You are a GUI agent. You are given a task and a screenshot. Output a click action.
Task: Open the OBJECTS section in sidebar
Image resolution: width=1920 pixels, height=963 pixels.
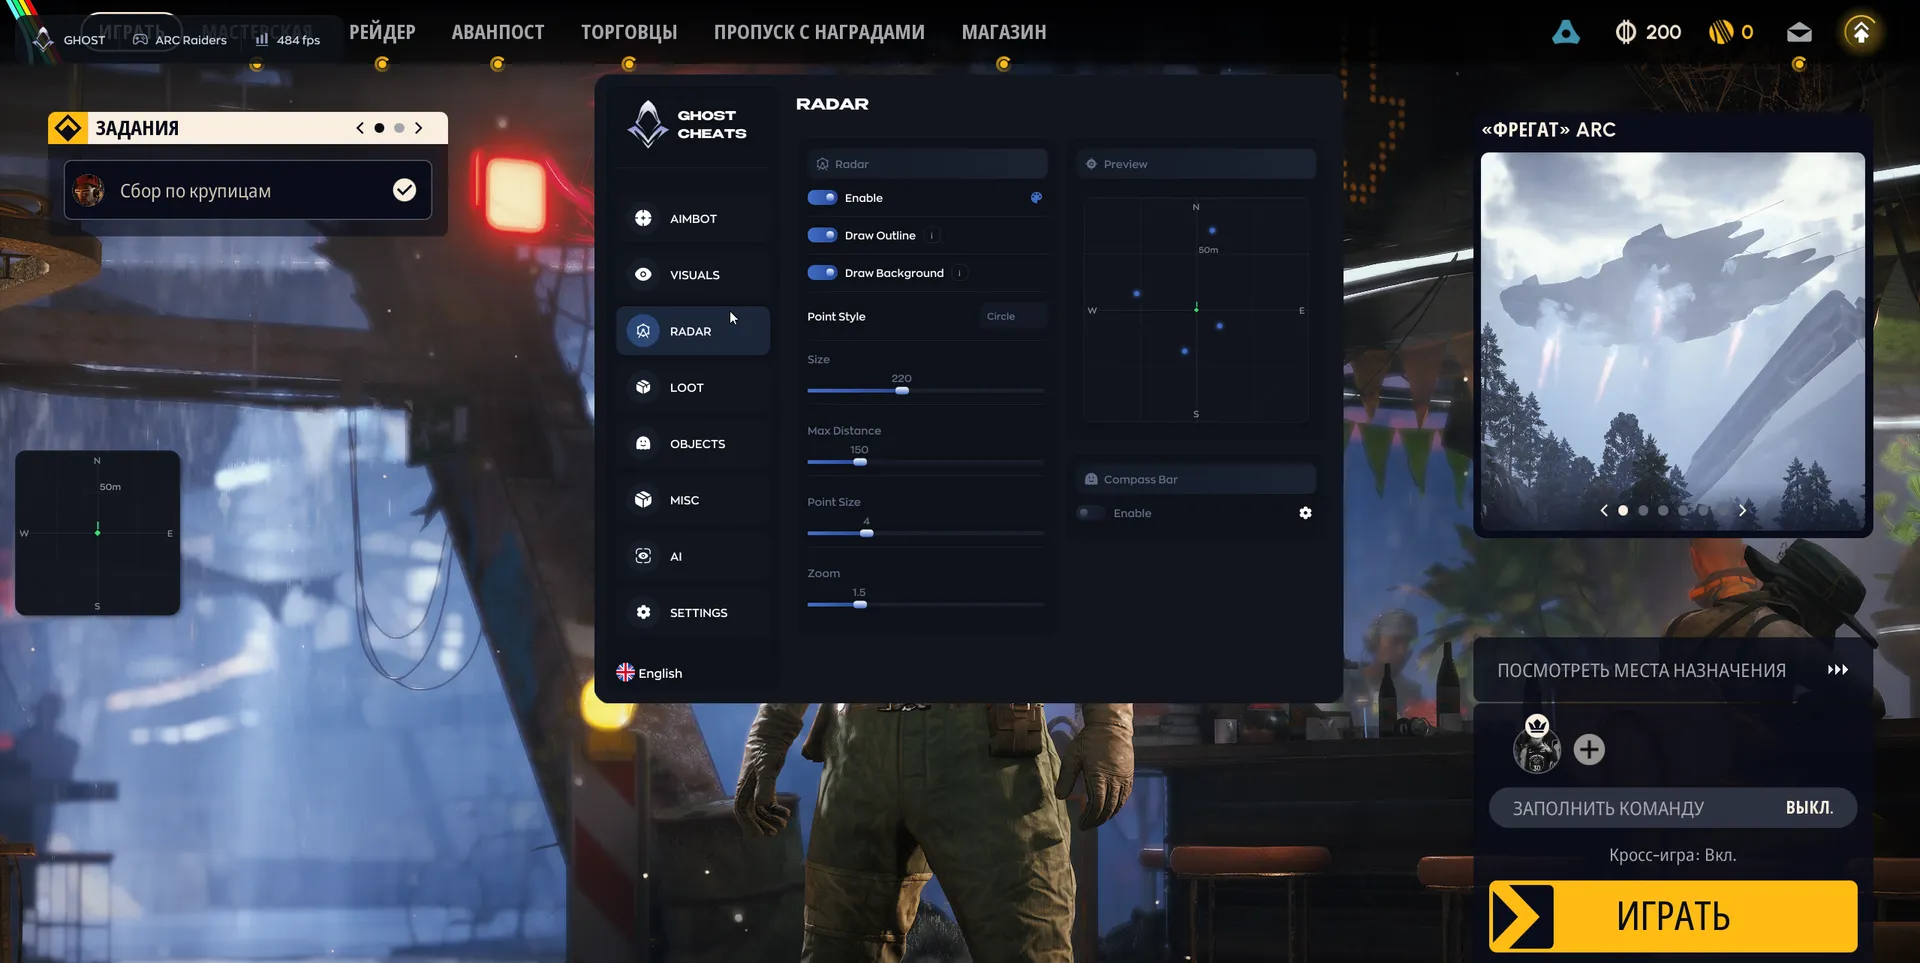point(692,443)
